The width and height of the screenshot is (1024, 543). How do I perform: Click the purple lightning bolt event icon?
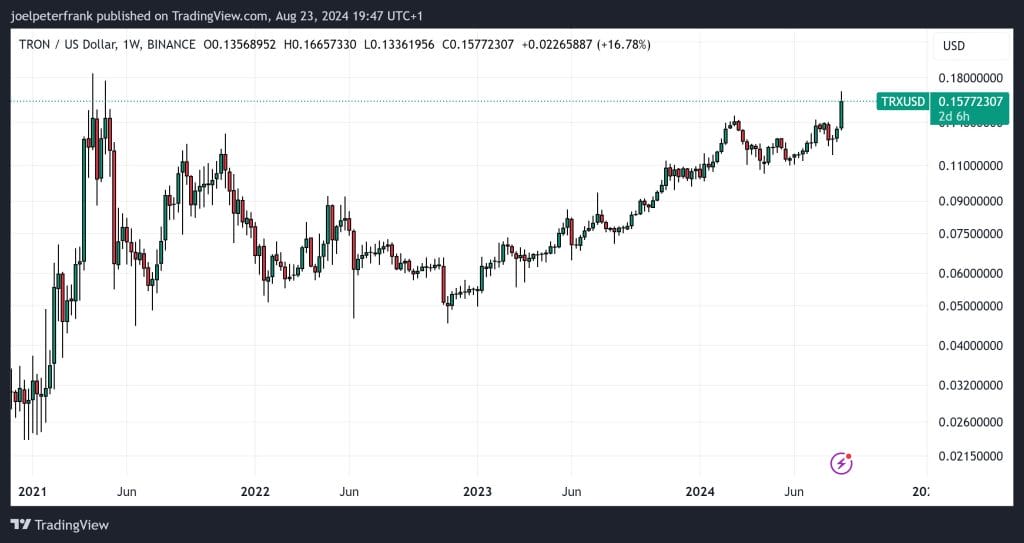click(x=842, y=463)
